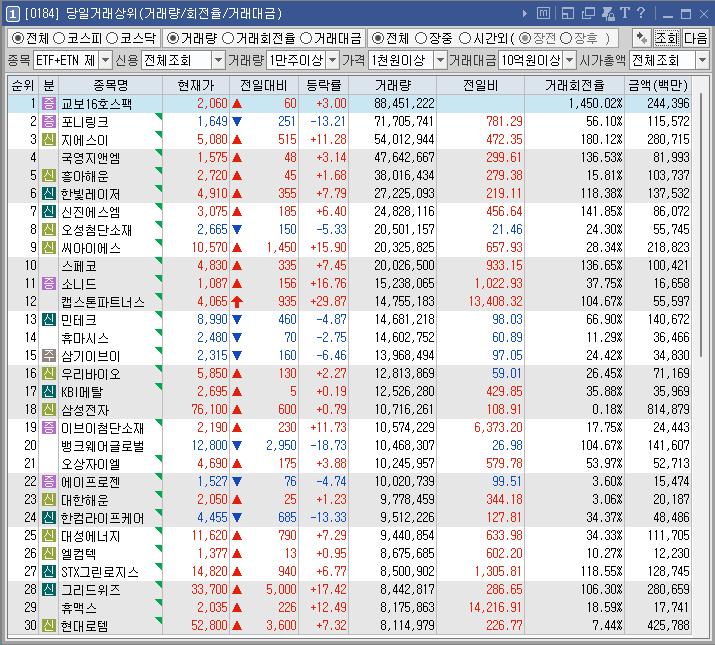Sort by the 종목명 column header
Image resolution: width=715 pixels, height=645 pixels.
click(x=110, y=85)
